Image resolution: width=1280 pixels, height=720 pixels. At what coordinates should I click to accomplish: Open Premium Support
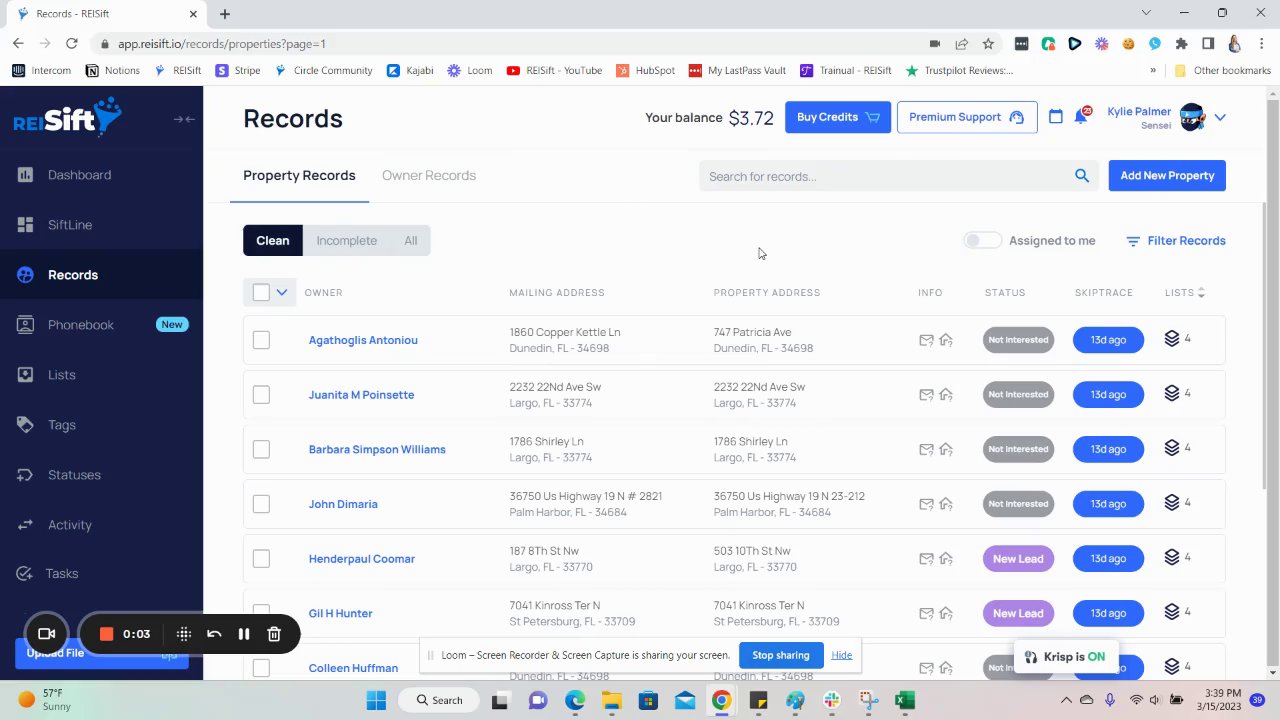tap(967, 117)
